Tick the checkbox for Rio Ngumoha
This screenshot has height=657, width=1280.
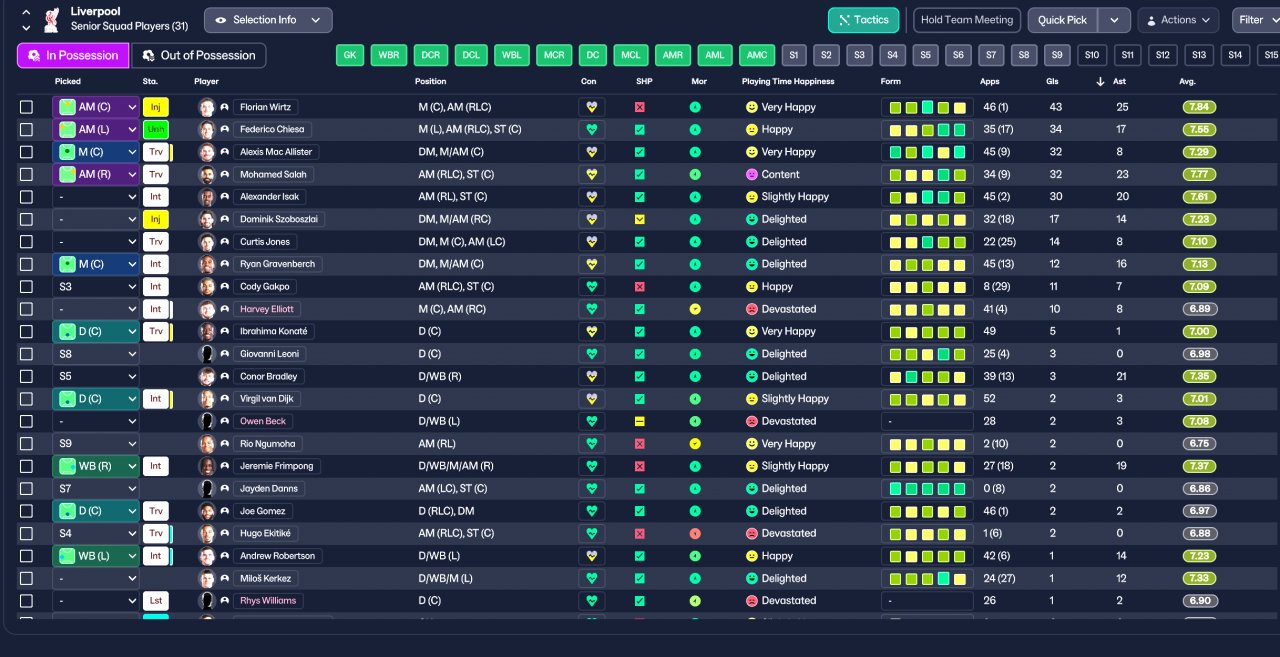pyautogui.click(x=26, y=444)
